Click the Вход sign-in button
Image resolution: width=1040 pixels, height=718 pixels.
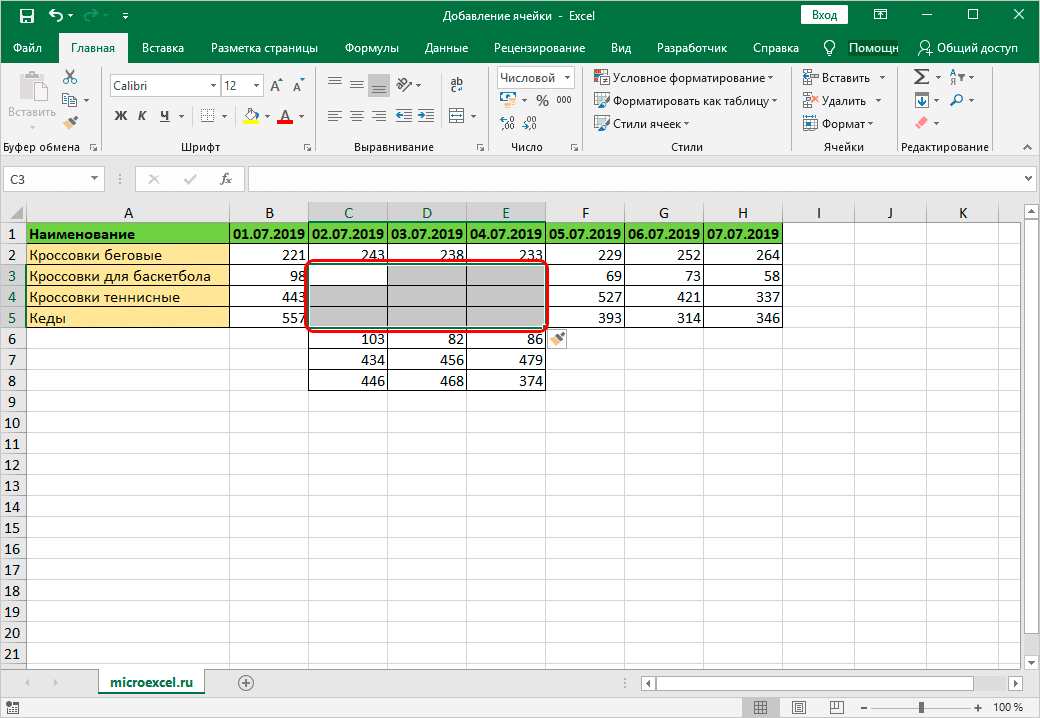pos(824,15)
